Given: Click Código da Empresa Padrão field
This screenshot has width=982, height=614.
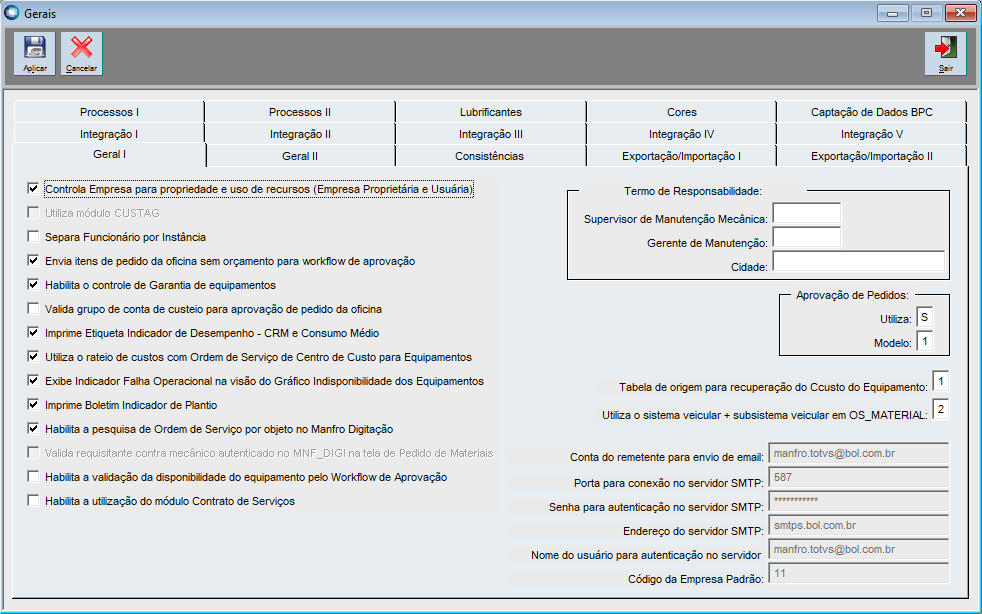Looking at the screenshot, I should (x=859, y=573).
